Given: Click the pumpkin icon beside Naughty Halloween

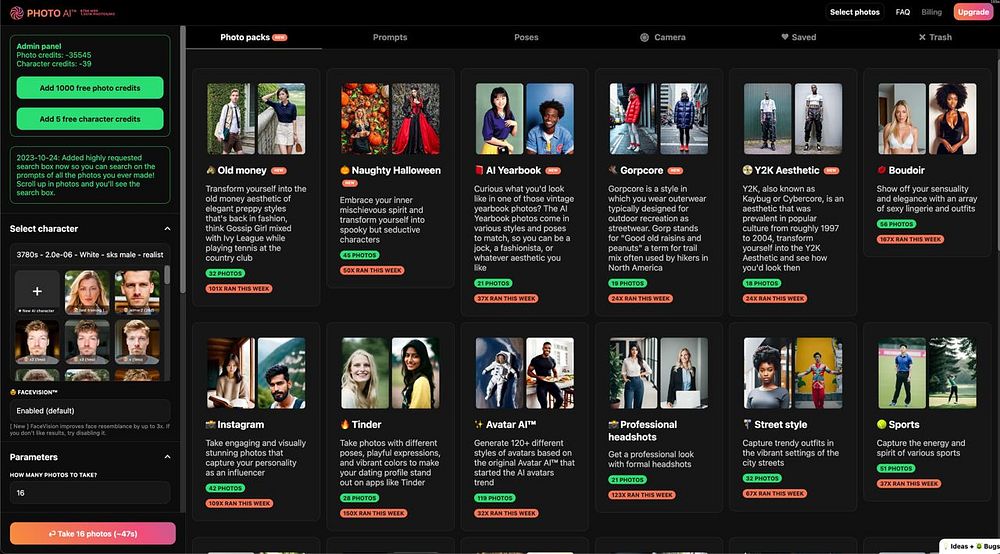Looking at the screenshot, I should [344, 170].
